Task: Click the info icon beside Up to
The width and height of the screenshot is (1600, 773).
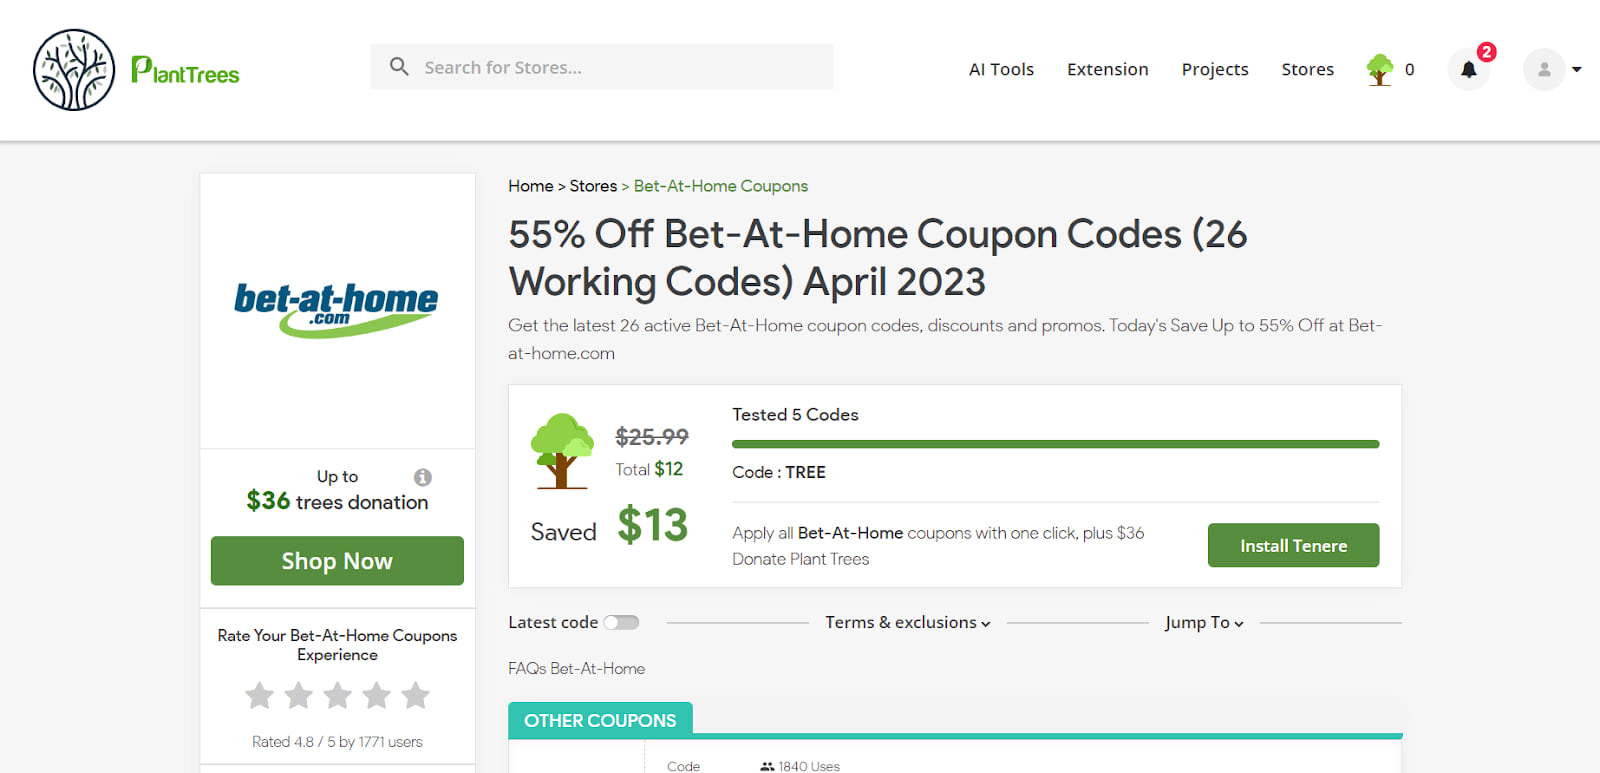Action: click(x=423, y=477)
